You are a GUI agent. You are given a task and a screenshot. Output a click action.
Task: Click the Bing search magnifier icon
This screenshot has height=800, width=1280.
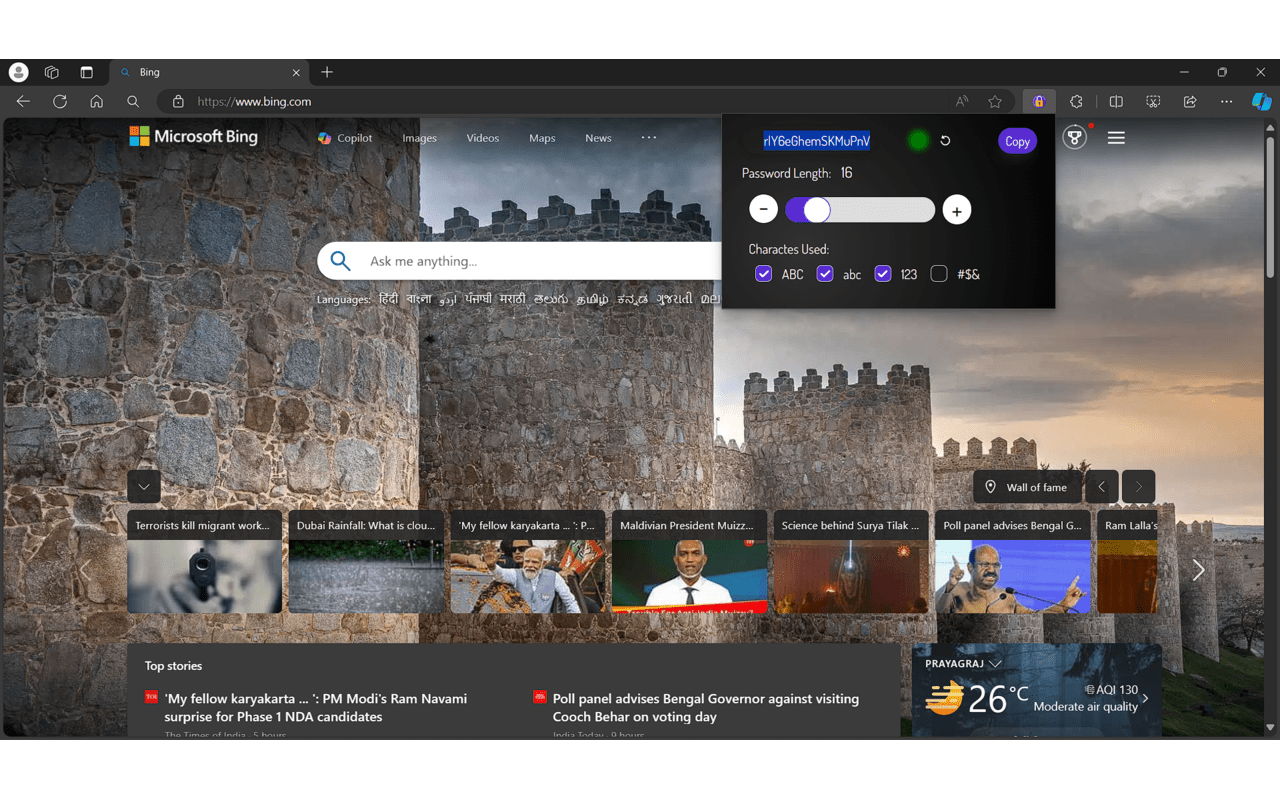coord(340,261)
